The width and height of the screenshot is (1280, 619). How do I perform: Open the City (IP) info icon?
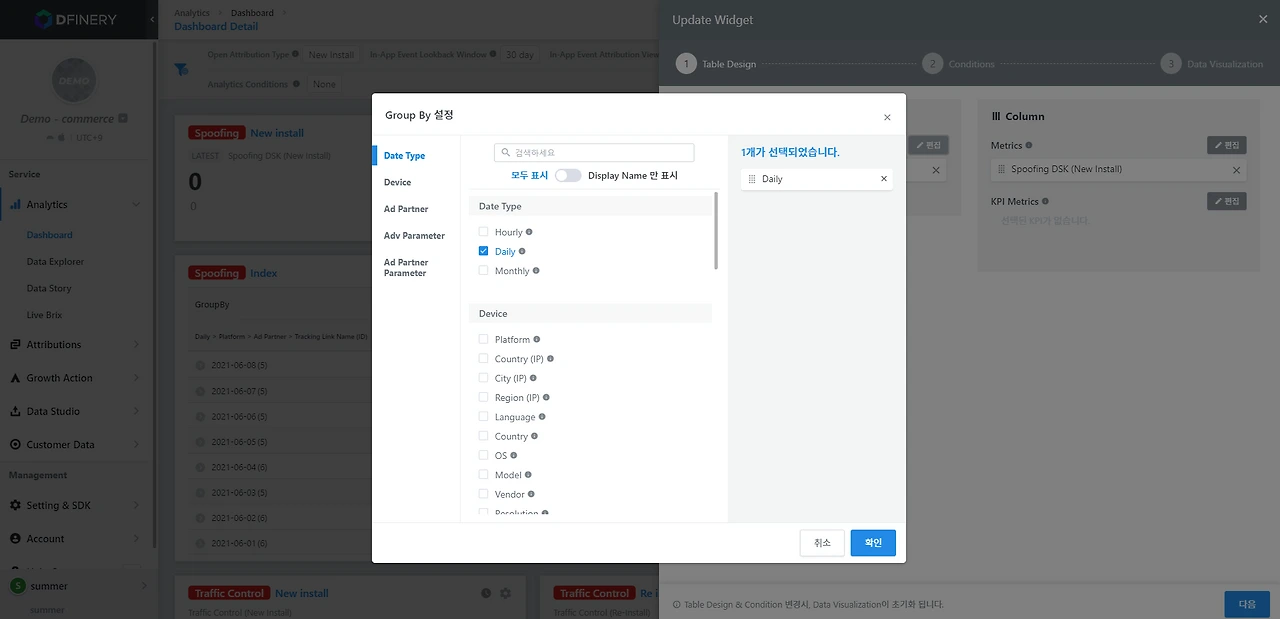(x=533, y=378)
